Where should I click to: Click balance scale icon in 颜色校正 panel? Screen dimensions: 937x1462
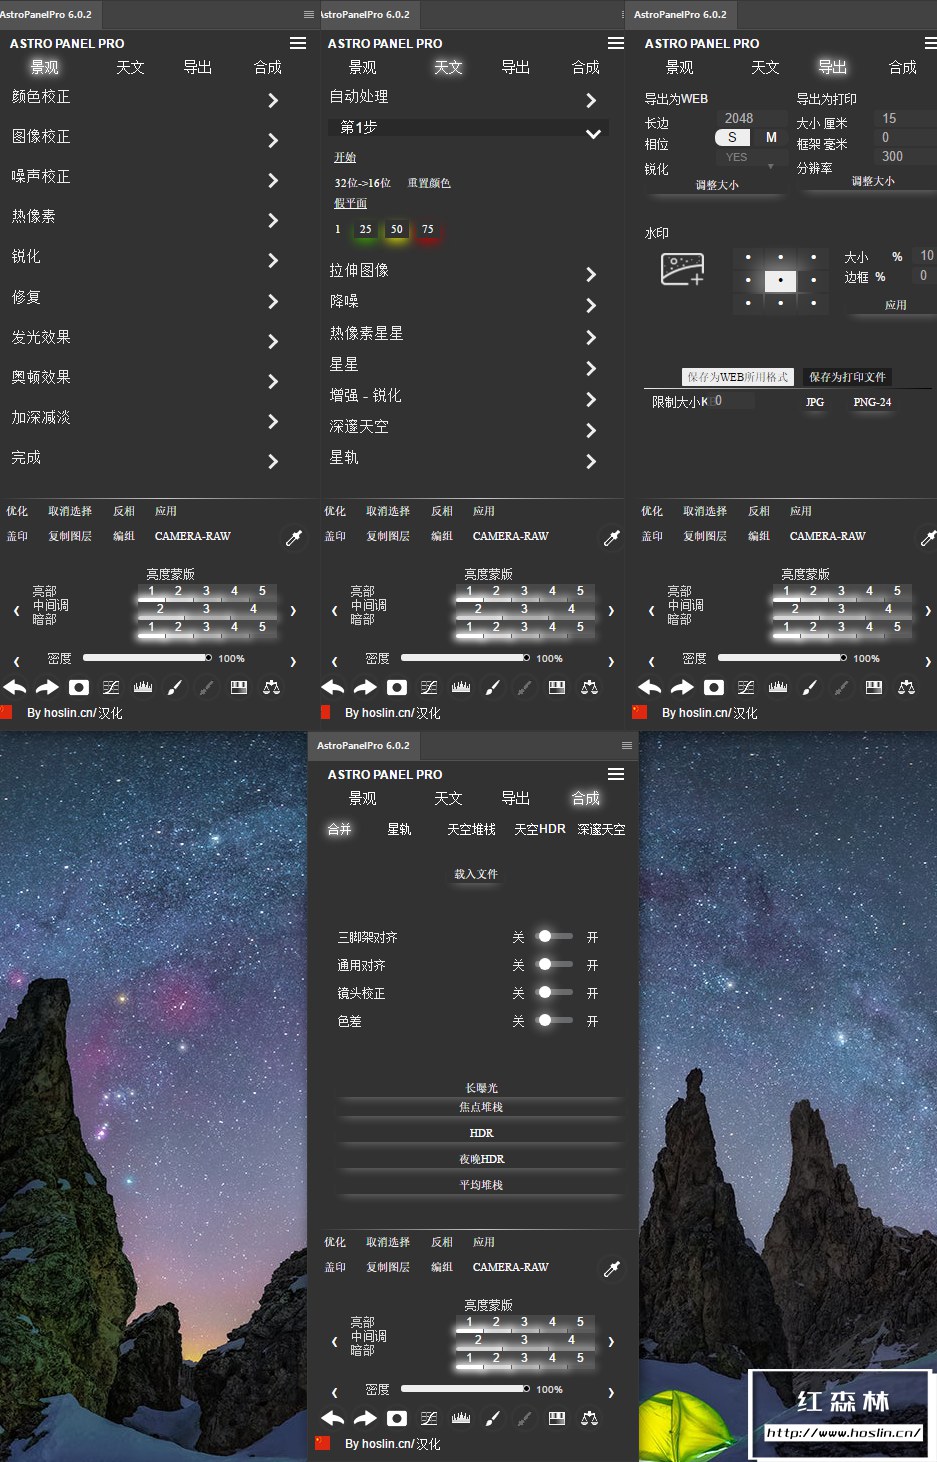(271, 687)
